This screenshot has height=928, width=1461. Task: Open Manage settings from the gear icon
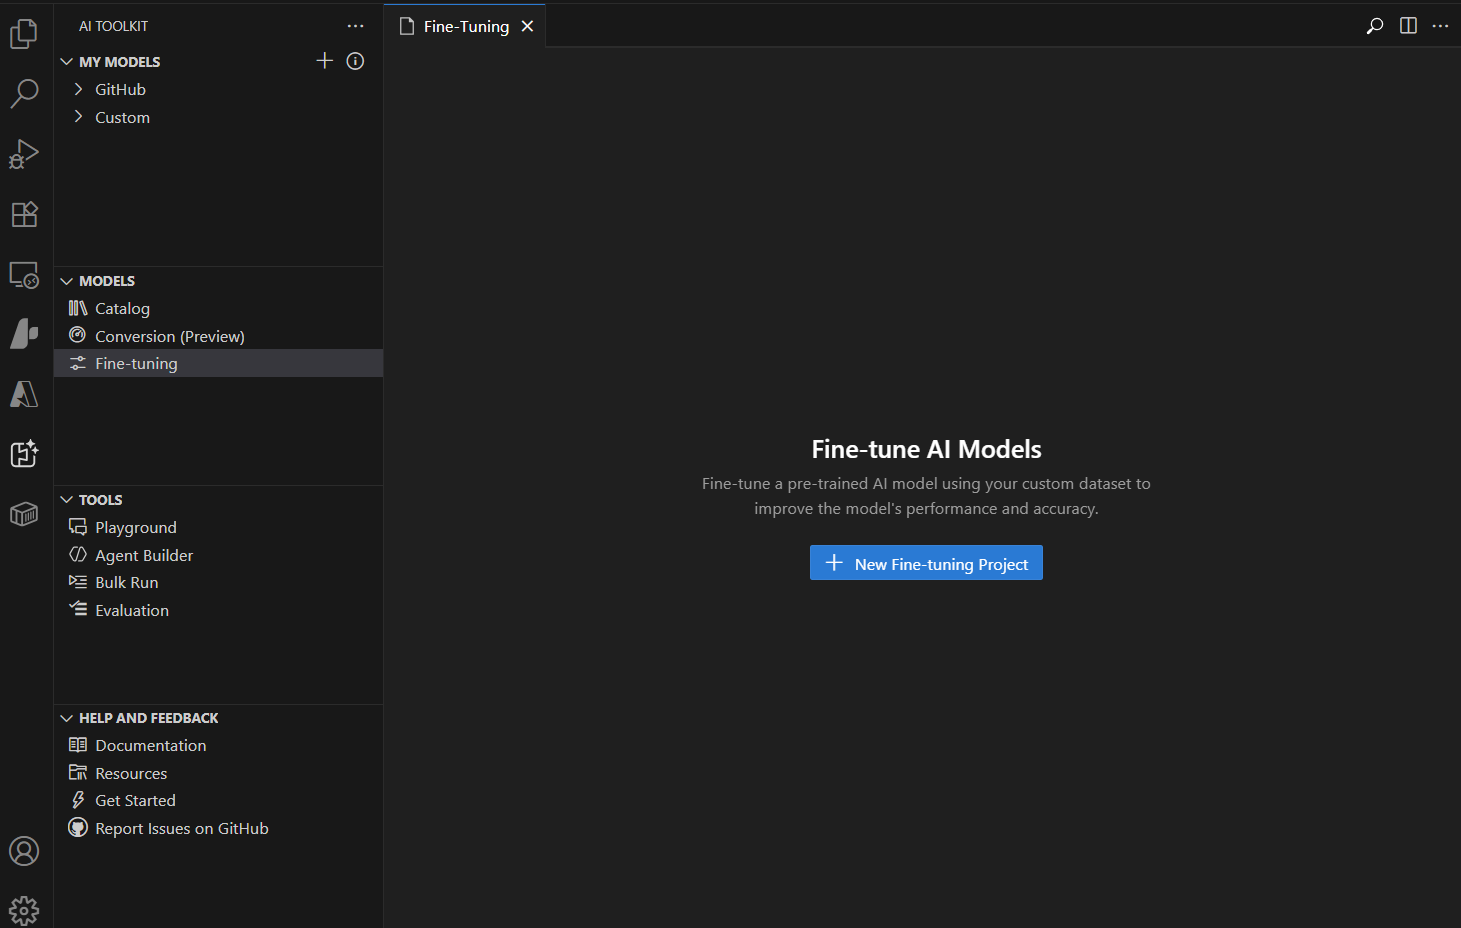(x=24, y=909)
